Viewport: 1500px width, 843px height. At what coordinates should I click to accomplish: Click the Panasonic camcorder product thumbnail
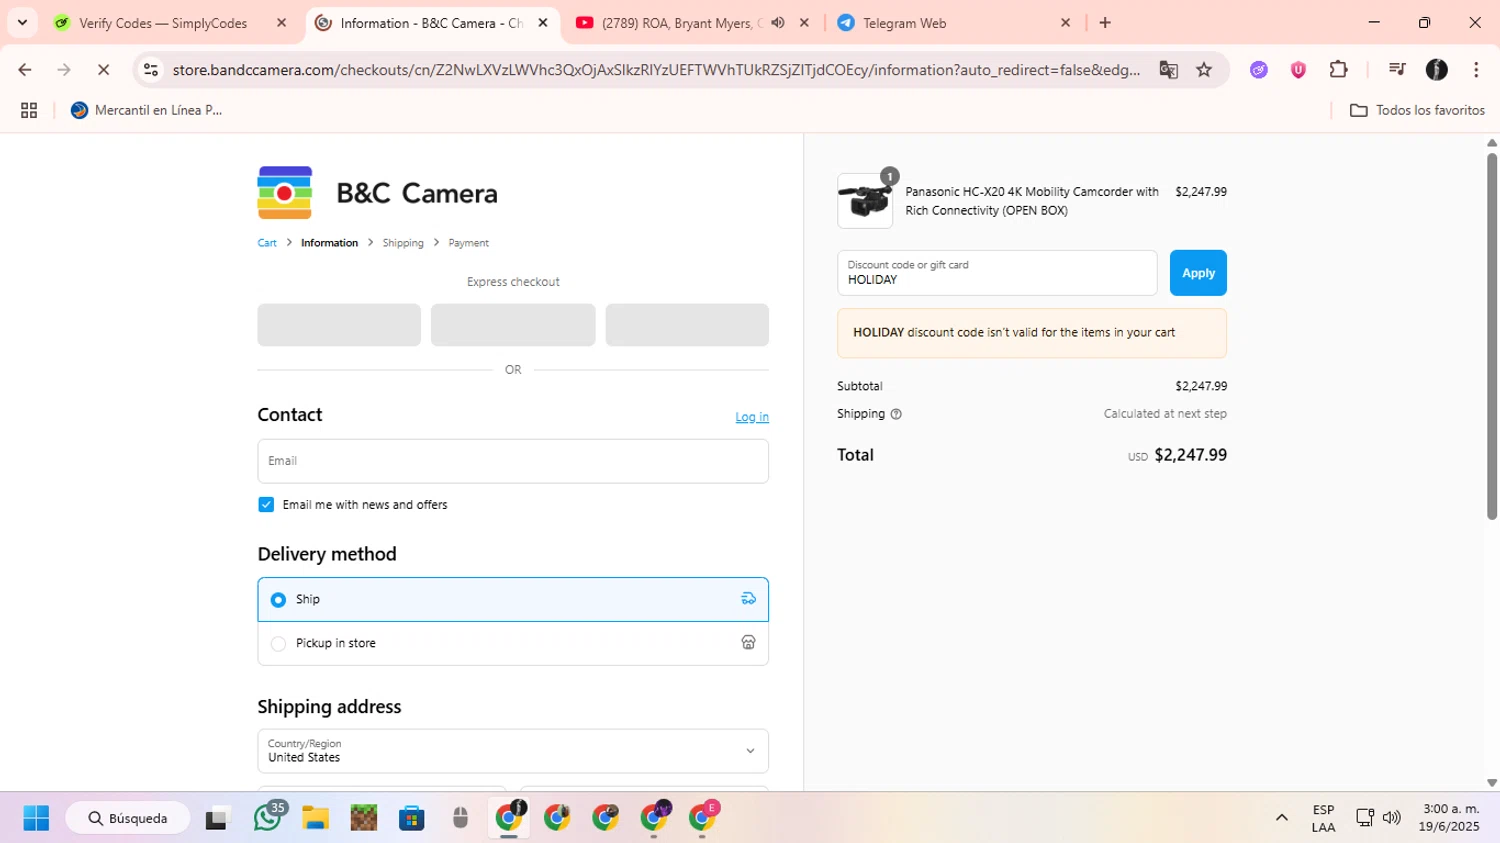[865, 201]
